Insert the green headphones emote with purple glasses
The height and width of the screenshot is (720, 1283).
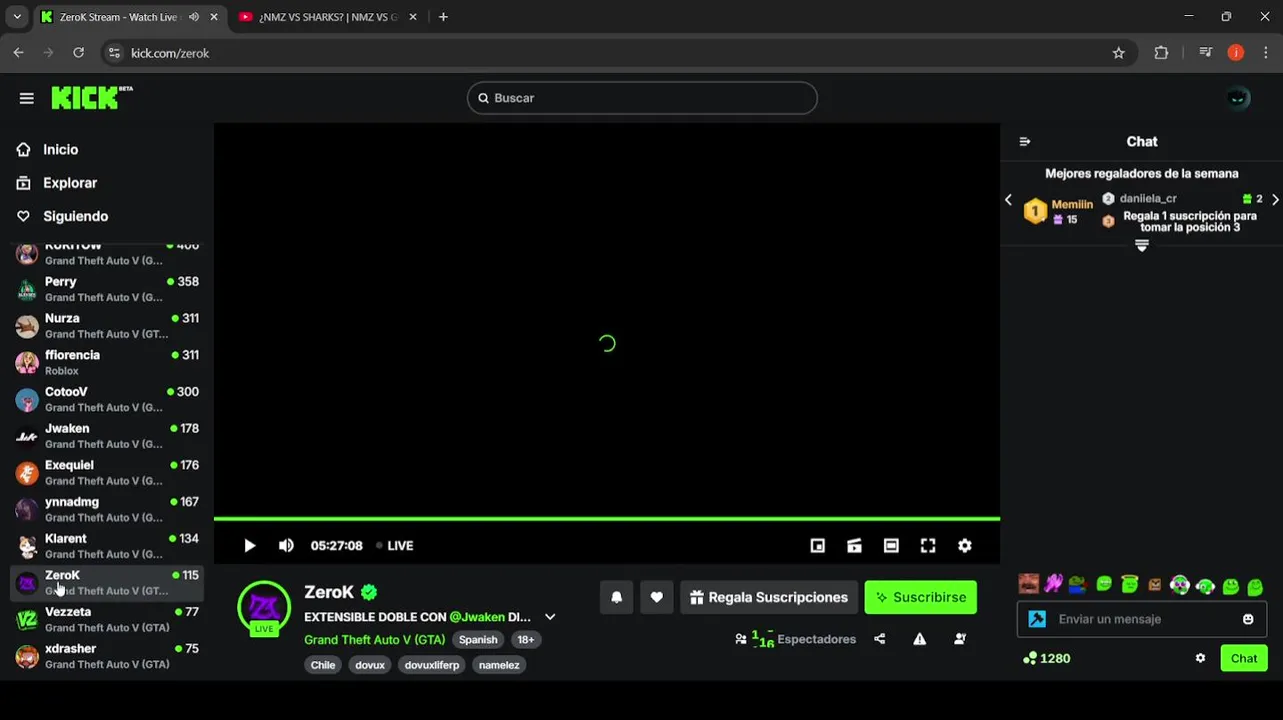(x=1180, y=585)
